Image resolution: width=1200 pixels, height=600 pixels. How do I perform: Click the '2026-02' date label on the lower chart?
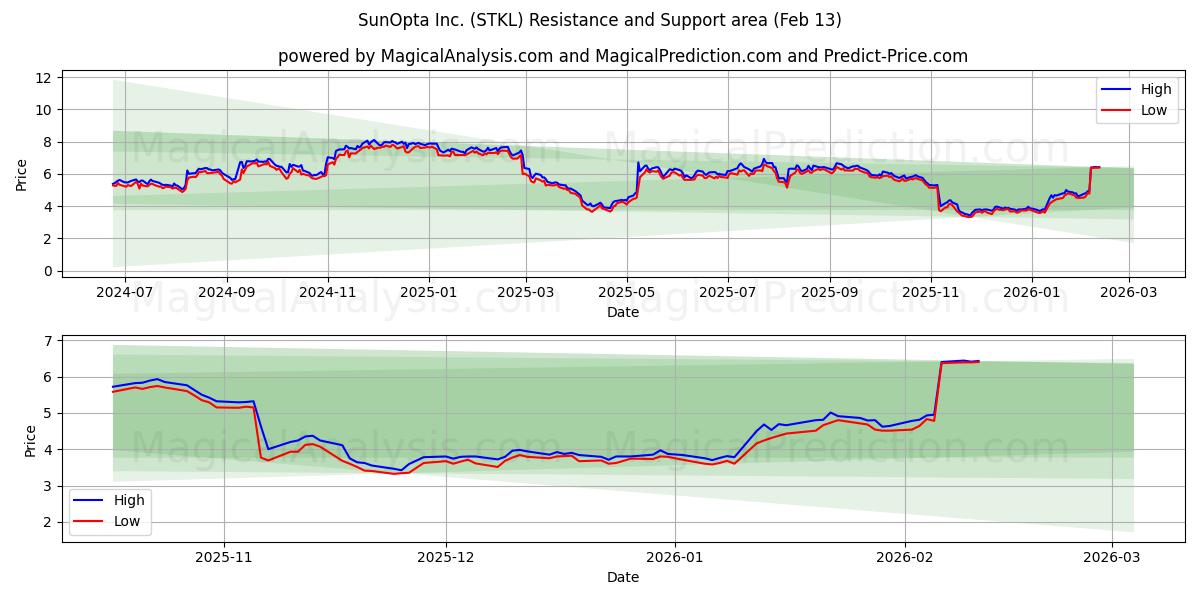(904, 558)
